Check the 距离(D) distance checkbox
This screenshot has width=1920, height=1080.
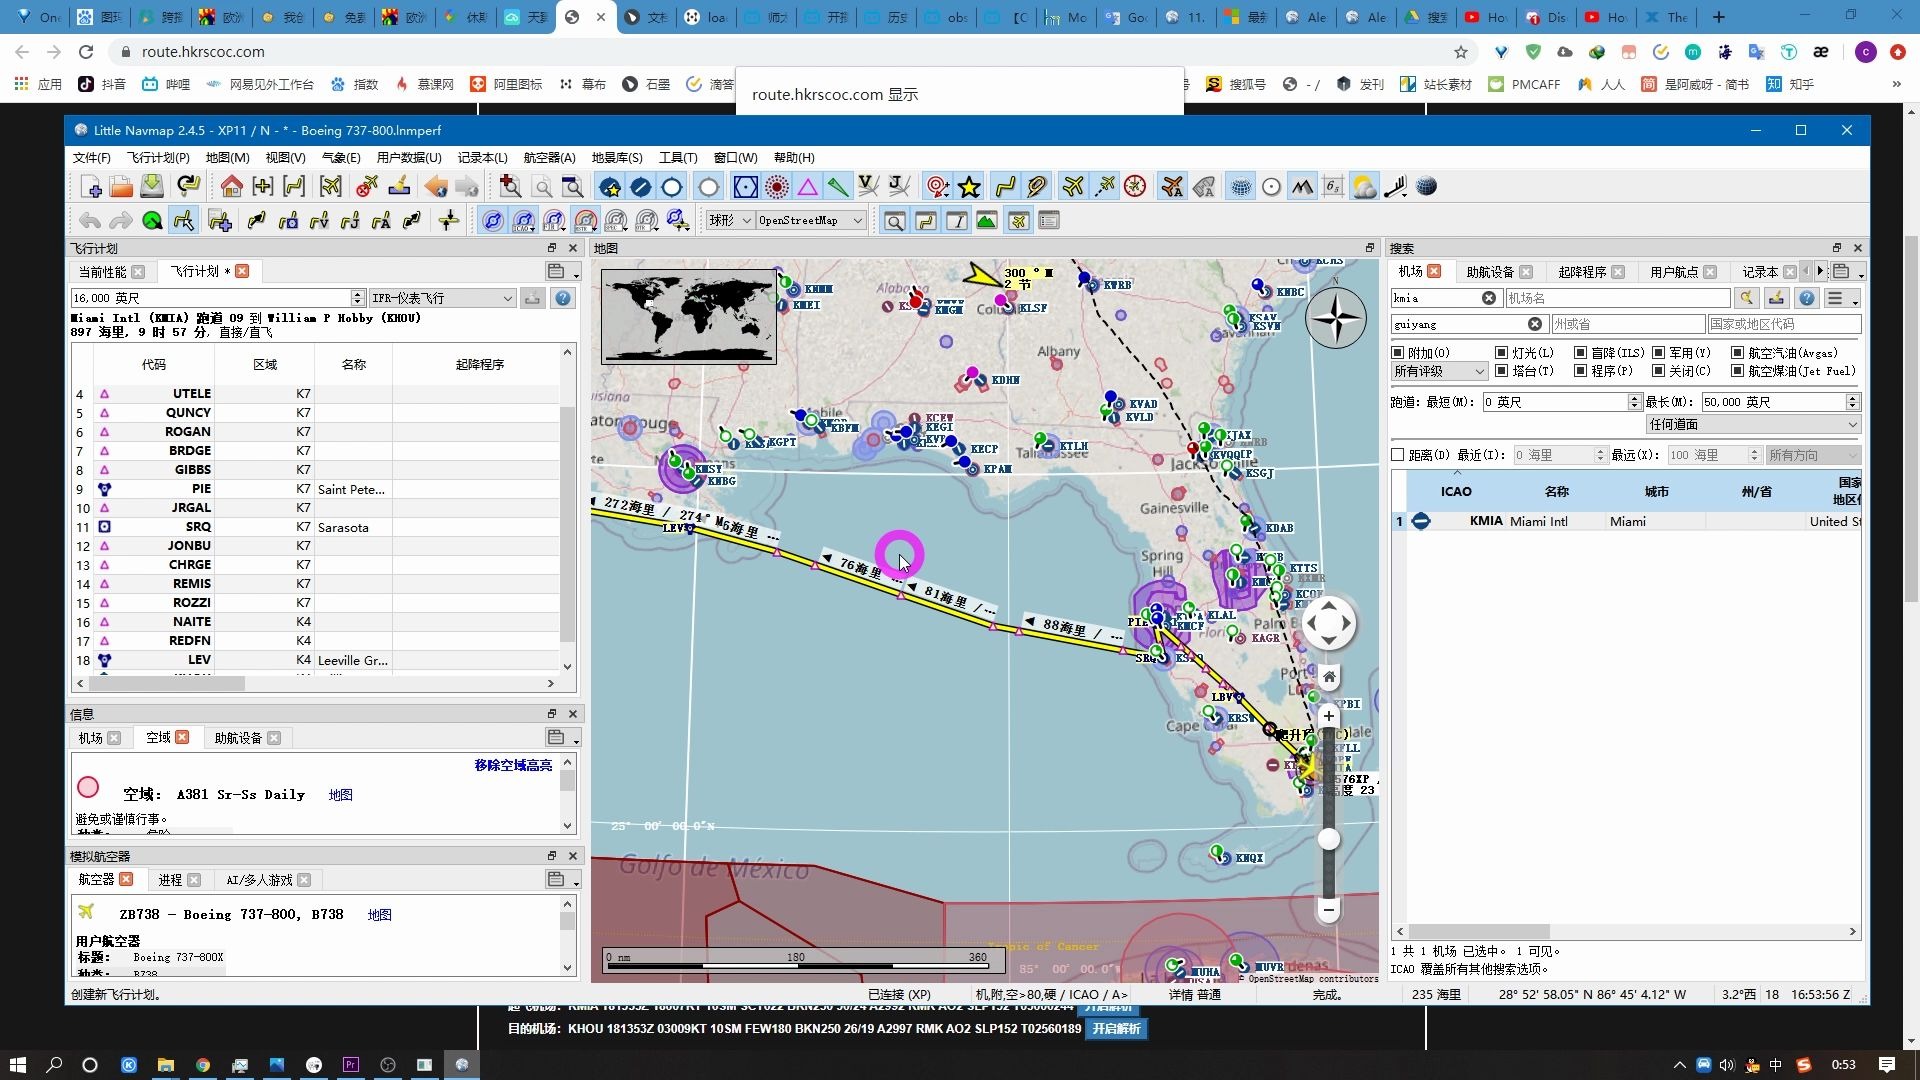click(1398, 455)
